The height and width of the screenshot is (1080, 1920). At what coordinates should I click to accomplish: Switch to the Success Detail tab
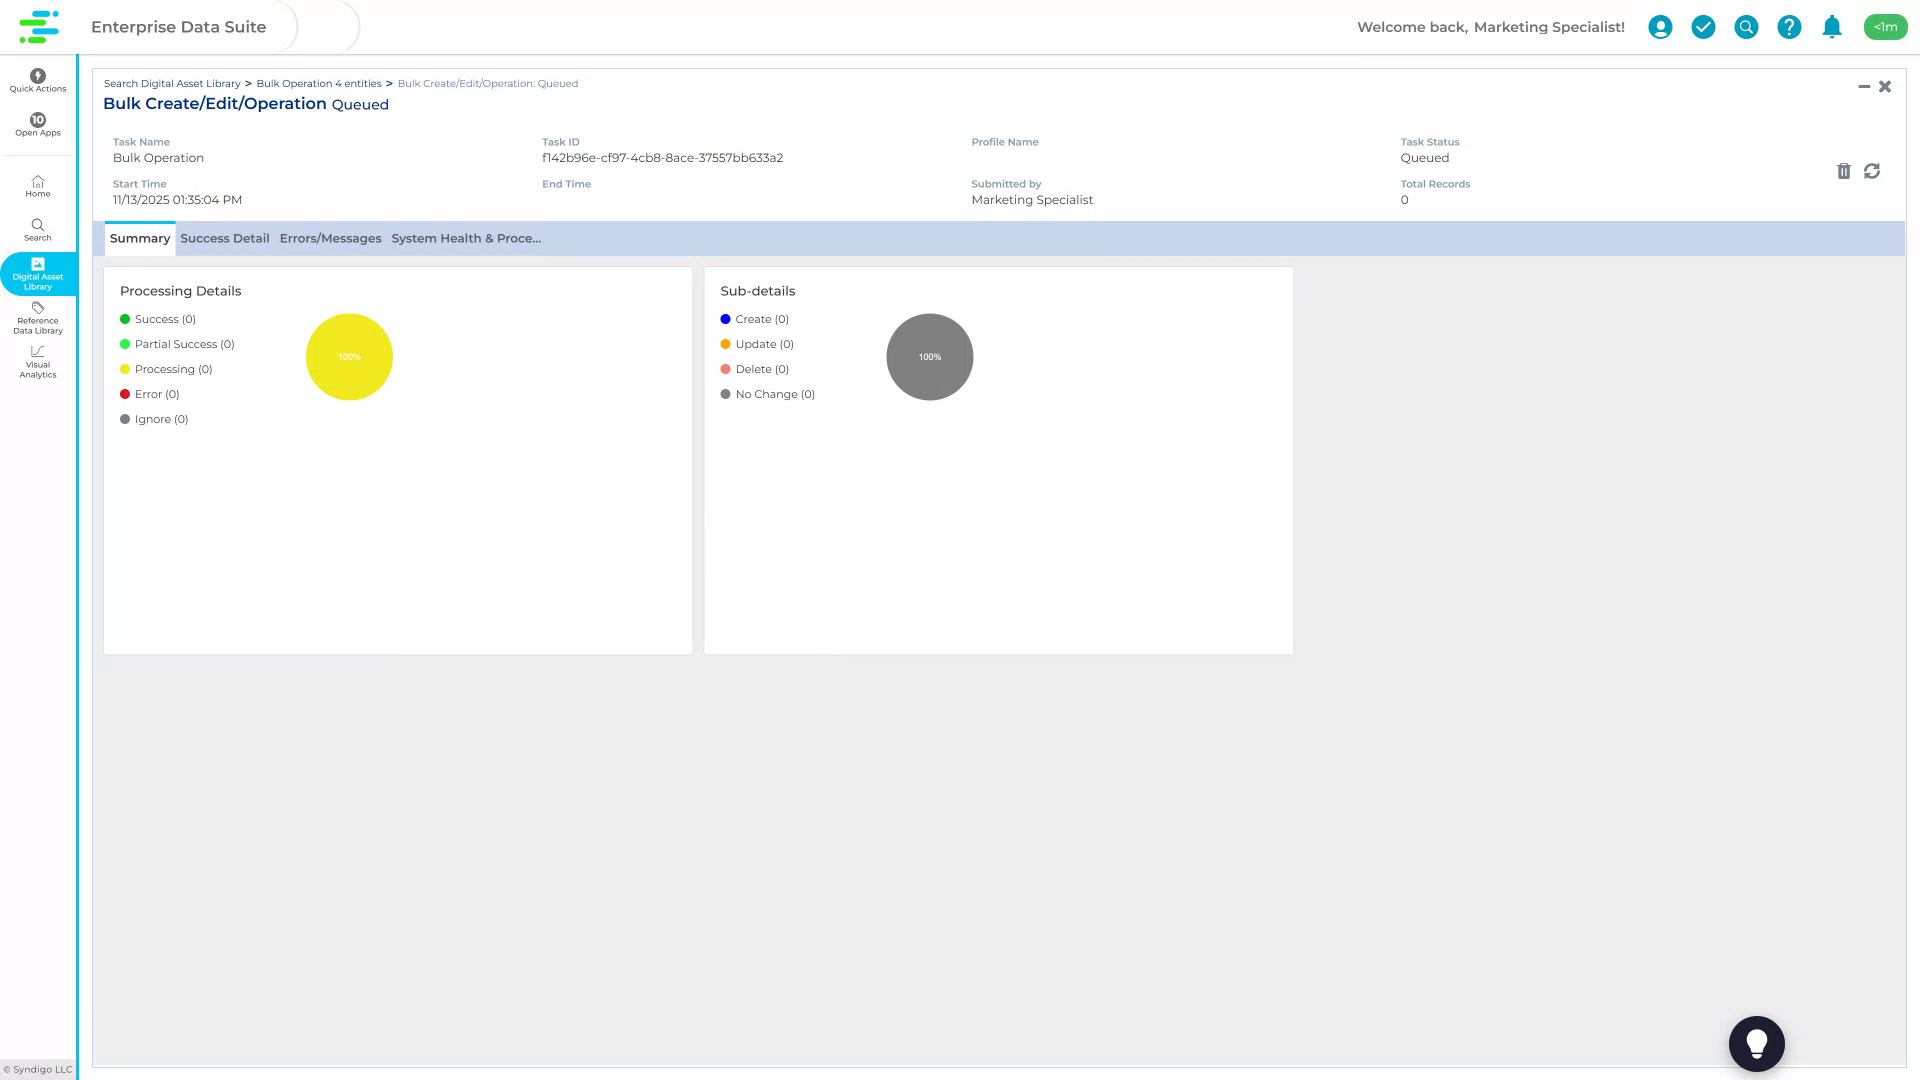point(224,238)
